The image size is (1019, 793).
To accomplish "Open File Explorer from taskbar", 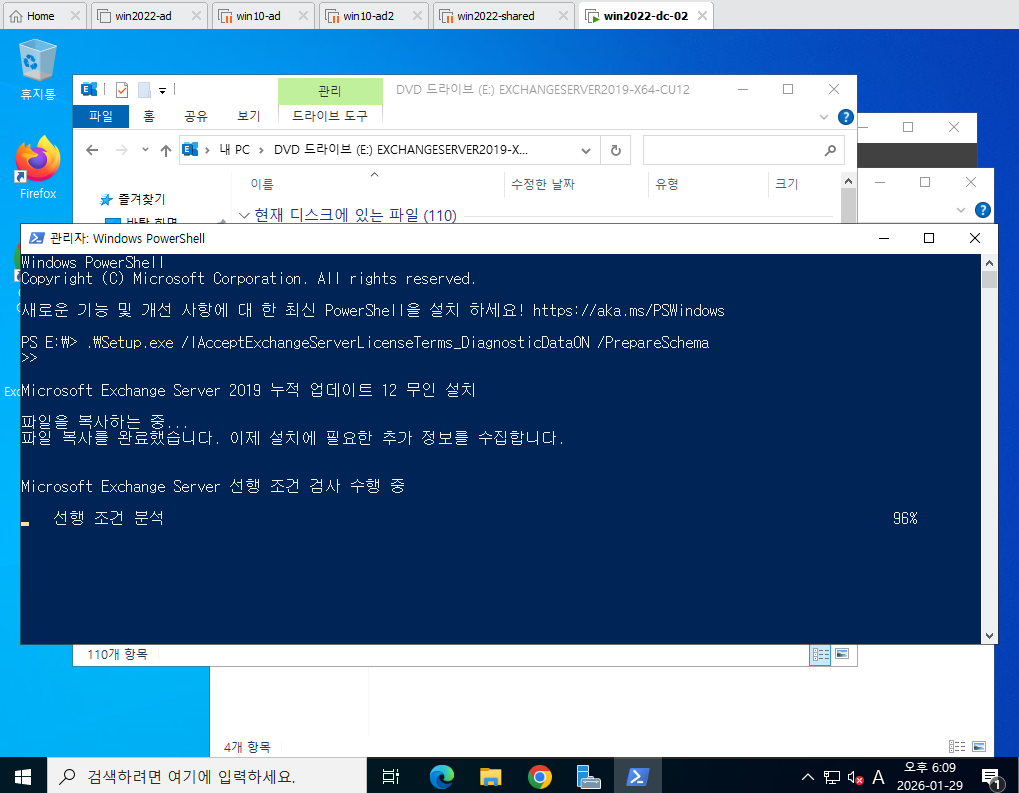I will pos(491,776).
